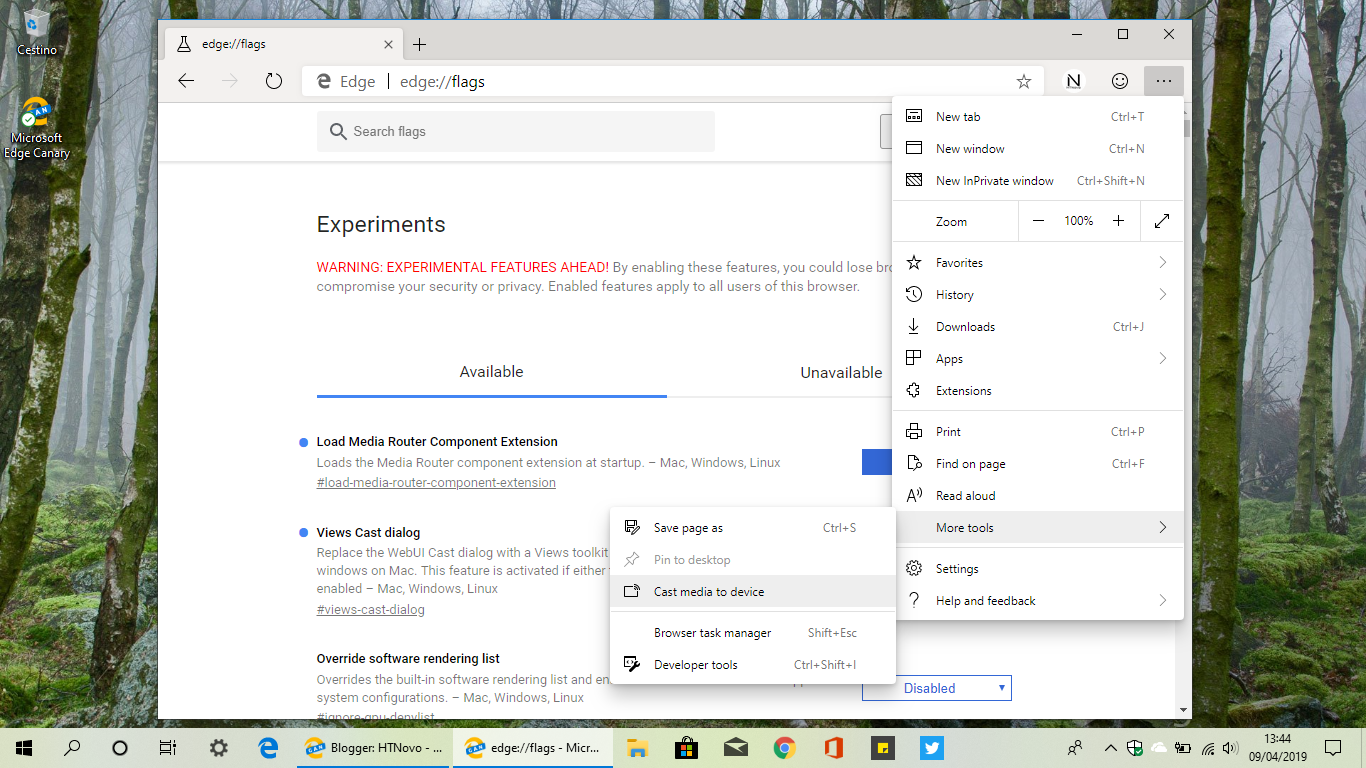
Task: Enter full screen via the expand icon
Action: tap(1161, 220)
